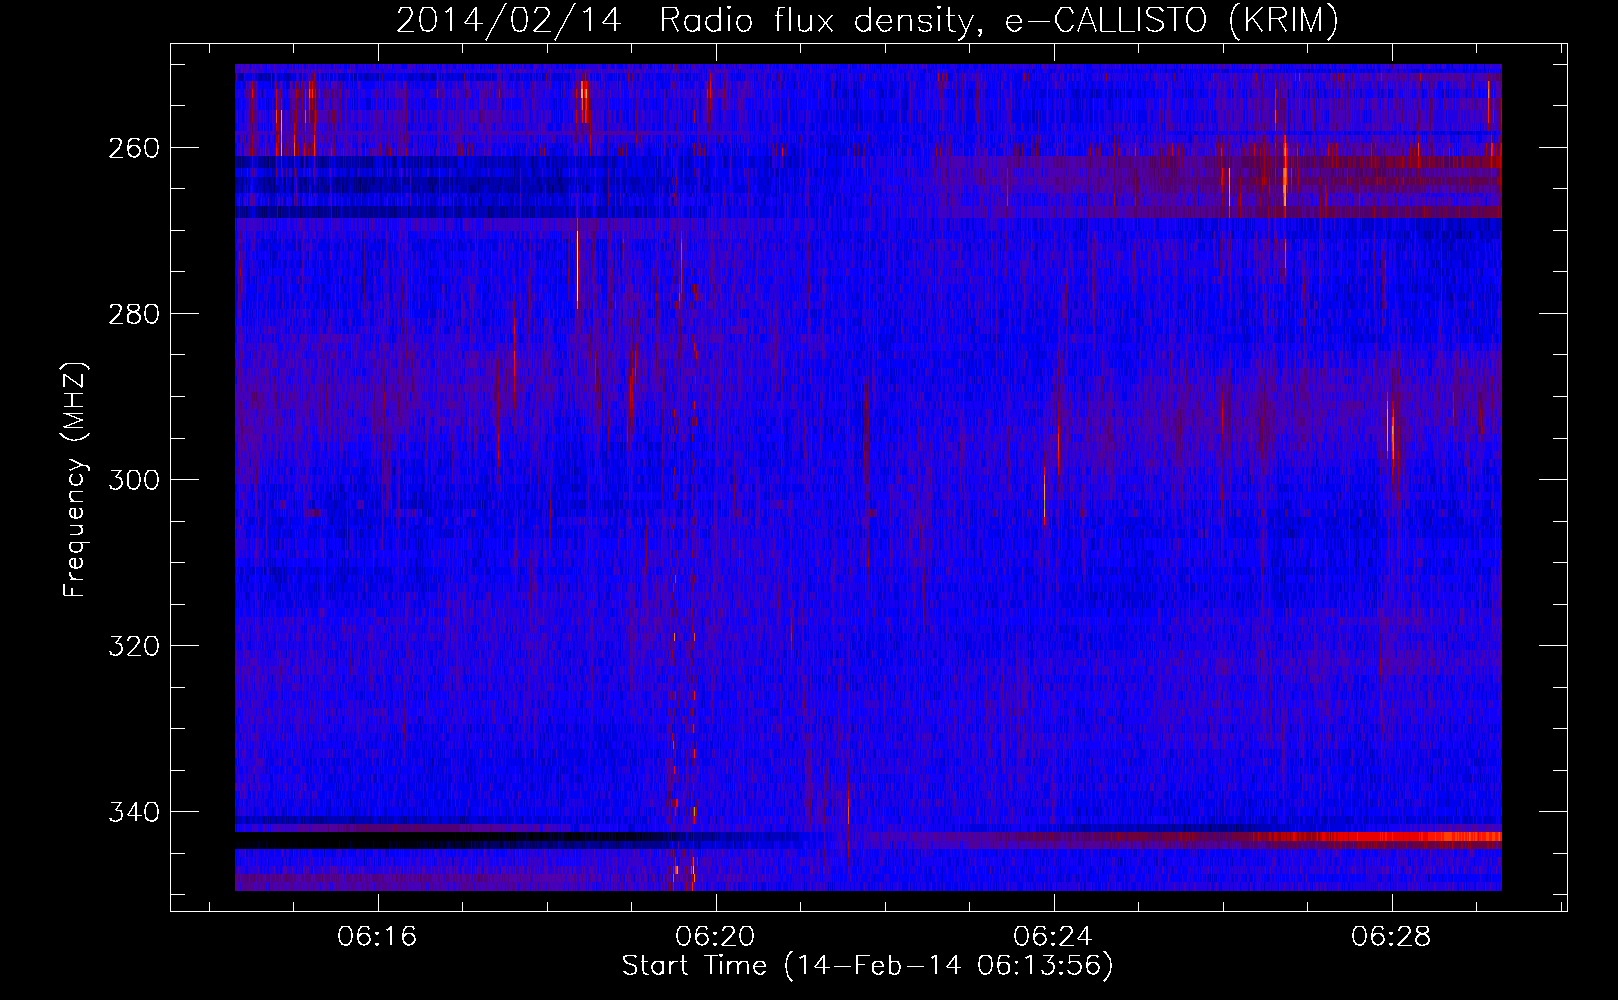
Task: Click the 06:16 time tick label
Action: (377, 937)
